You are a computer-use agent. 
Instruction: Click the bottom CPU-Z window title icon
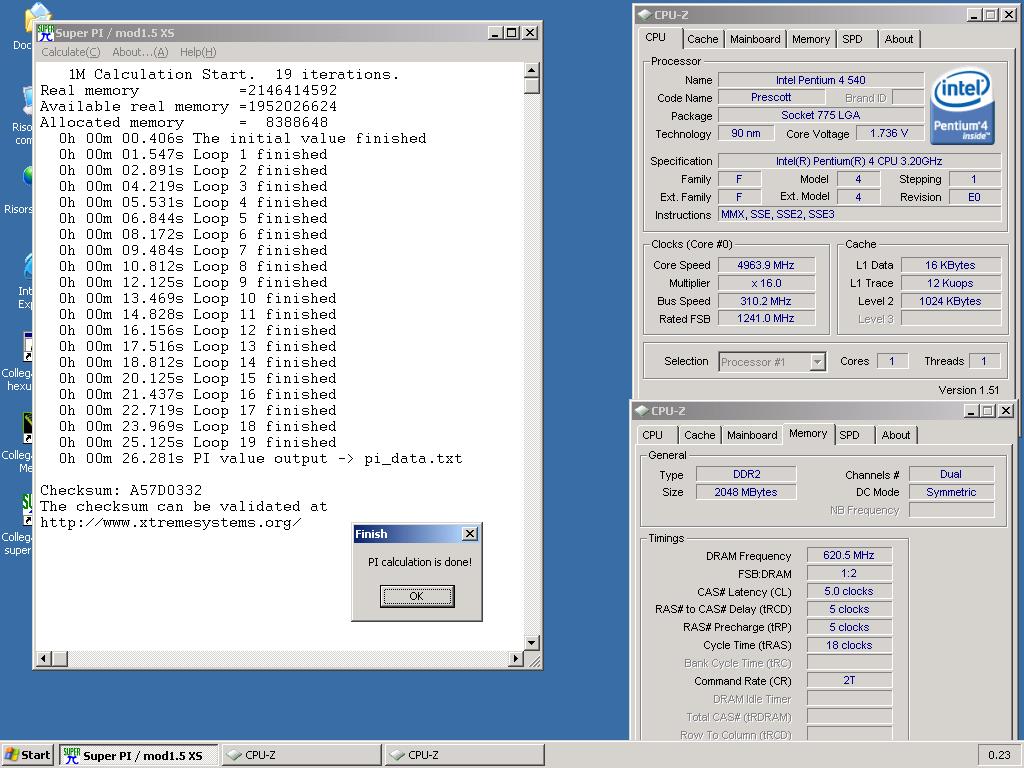pos(641,410)
